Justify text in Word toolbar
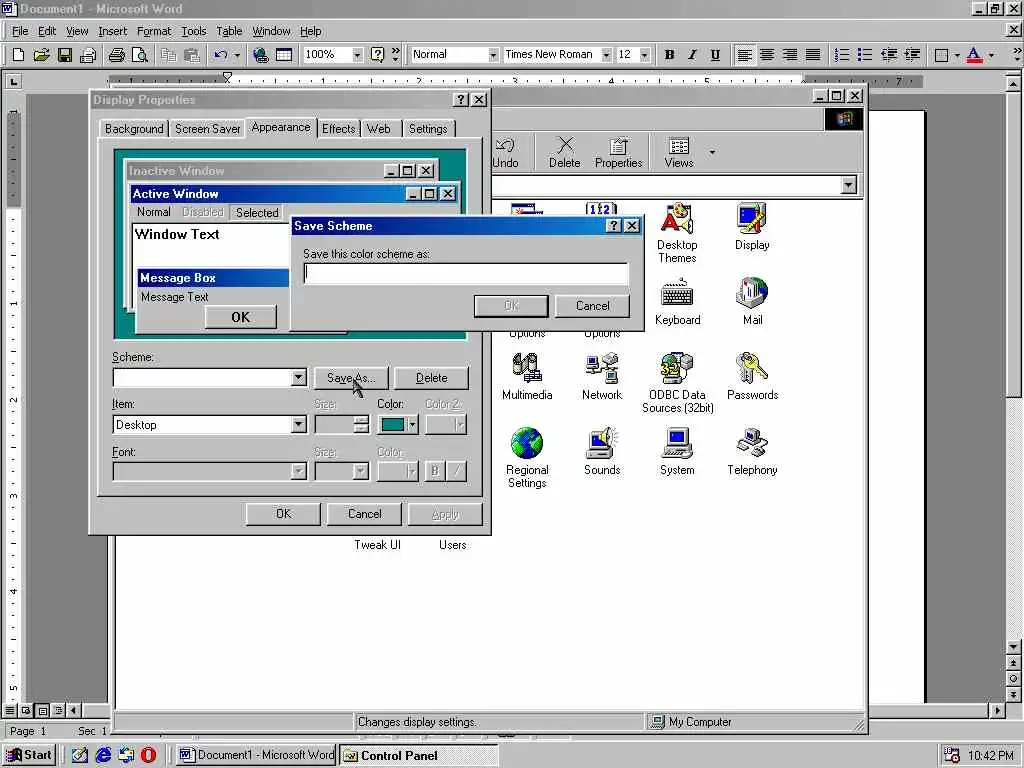Screen dimensions: 1024x768 click(813, 55)
